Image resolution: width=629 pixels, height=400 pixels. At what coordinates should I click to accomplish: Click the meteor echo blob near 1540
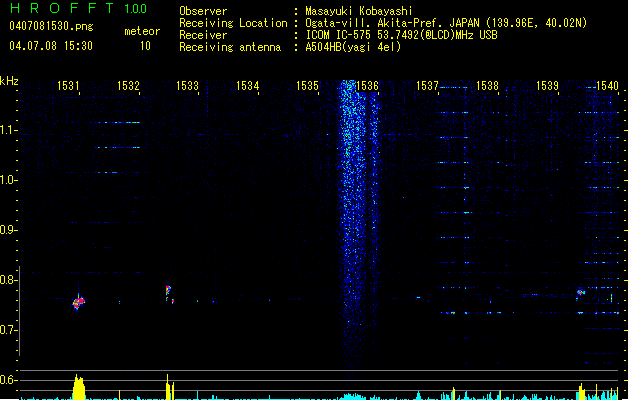pyautogui.click(x=580, y=292)
